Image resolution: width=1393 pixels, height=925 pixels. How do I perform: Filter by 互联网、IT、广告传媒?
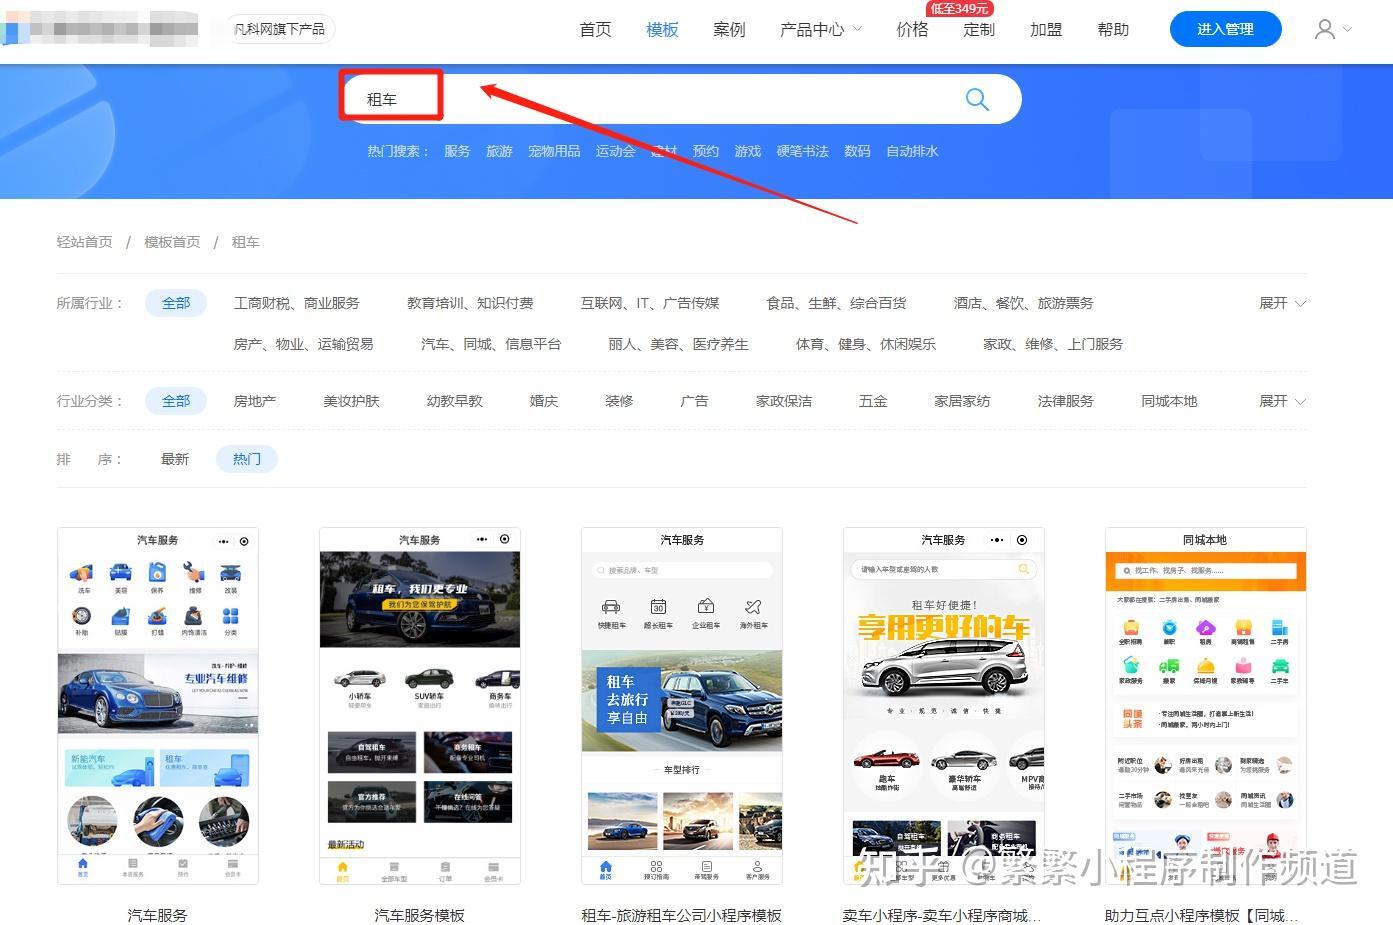[650, 303]
